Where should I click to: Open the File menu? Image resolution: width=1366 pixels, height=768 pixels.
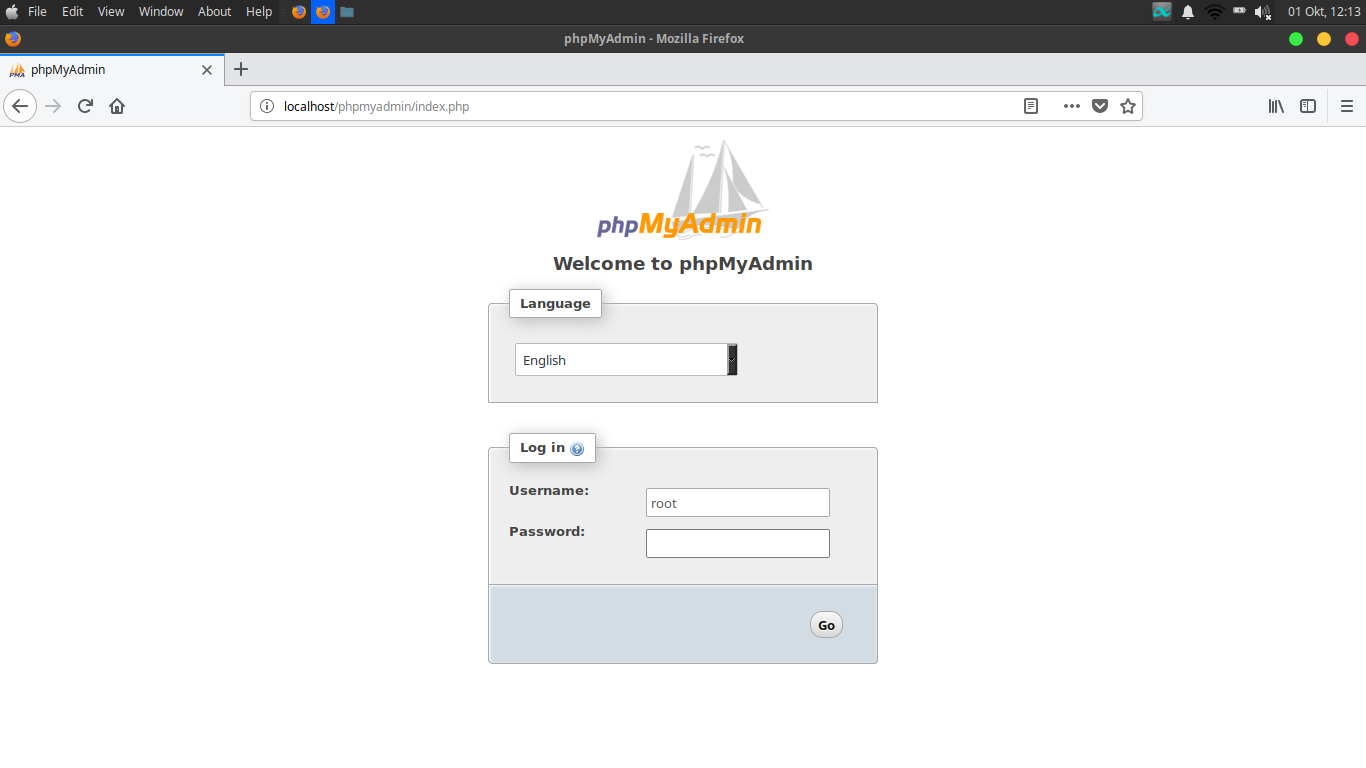pyautogui.click(x=37, y=12)
